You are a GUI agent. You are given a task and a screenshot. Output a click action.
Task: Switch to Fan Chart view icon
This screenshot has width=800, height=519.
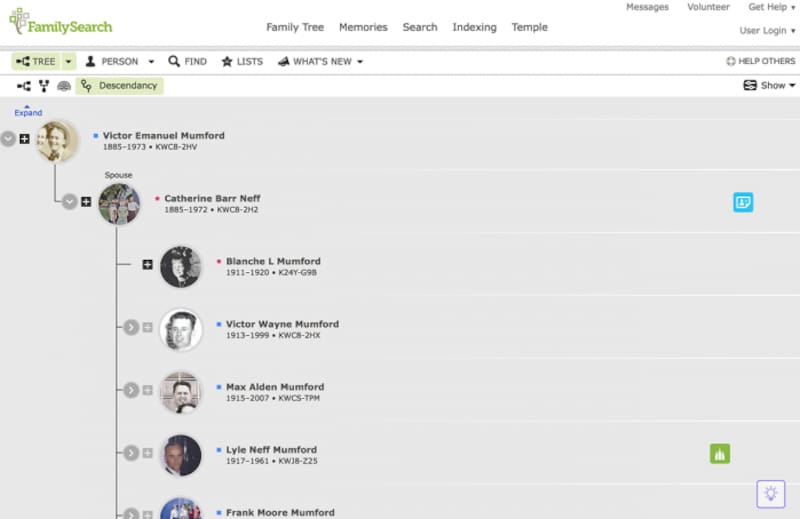coord(62,86)
